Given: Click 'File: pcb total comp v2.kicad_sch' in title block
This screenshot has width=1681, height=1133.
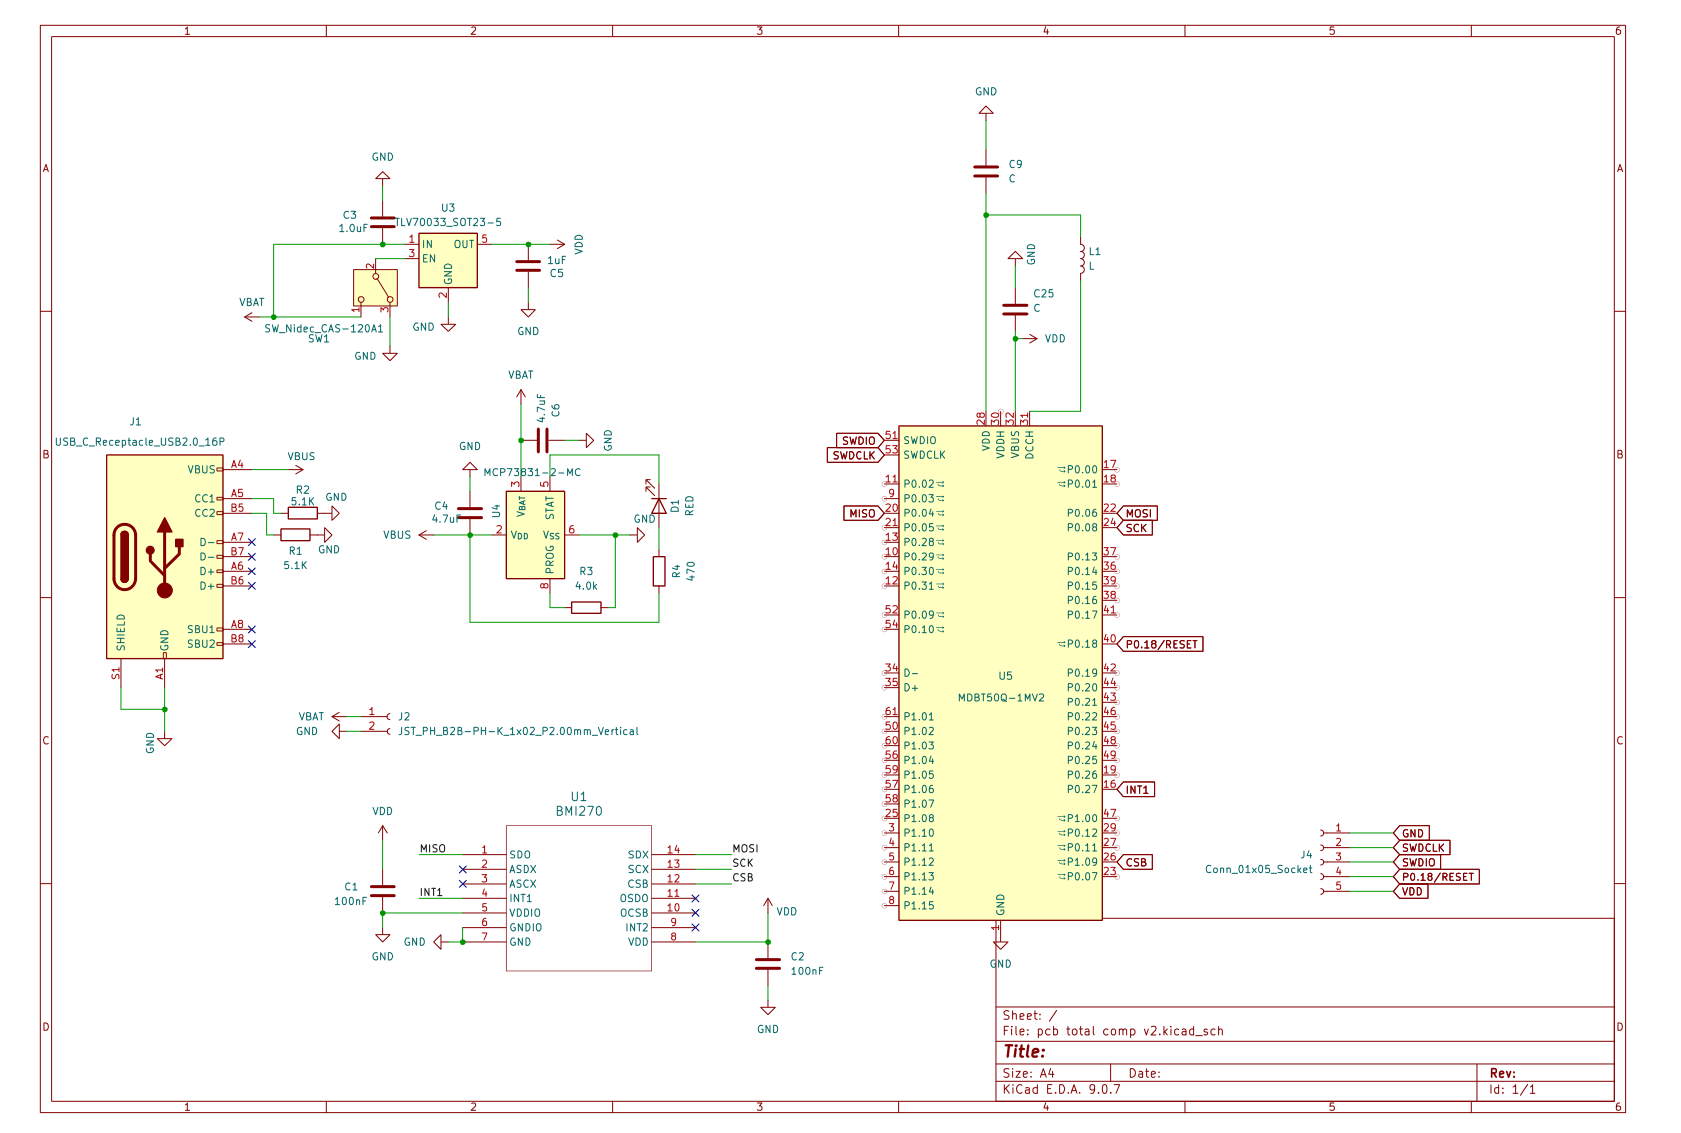Looking at the screenshot, I should tap(1113, 1031).
